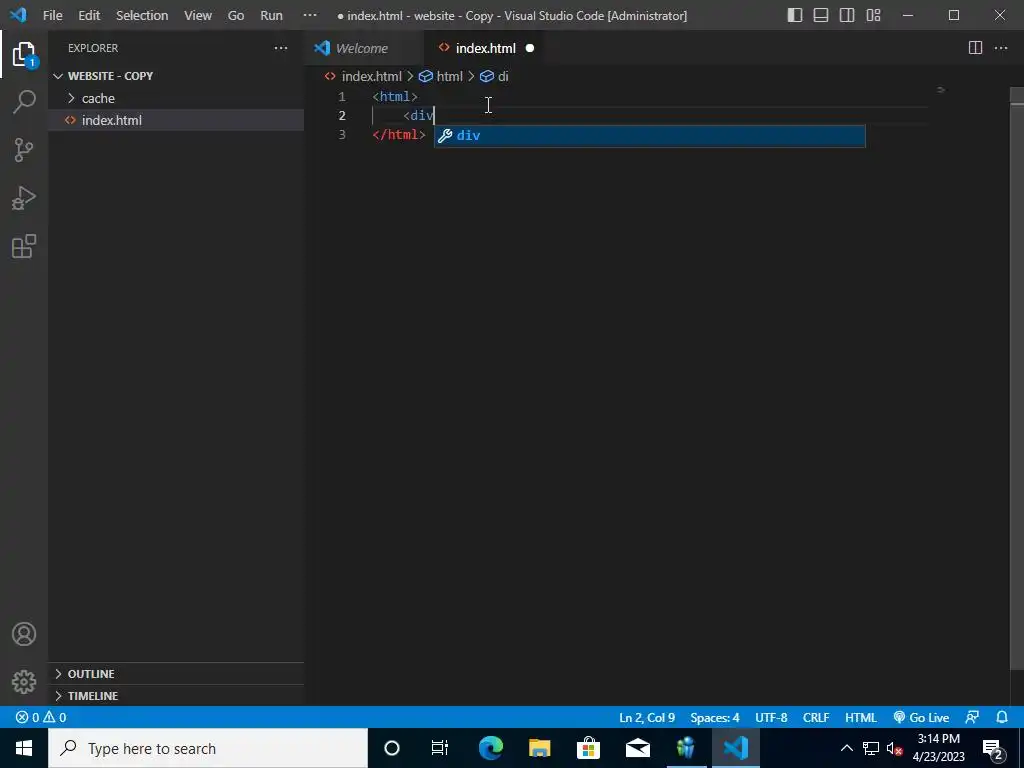This screenshot has width=1024, height=768.
Task: Click the feedback icon in status bar
Action: 972,717
